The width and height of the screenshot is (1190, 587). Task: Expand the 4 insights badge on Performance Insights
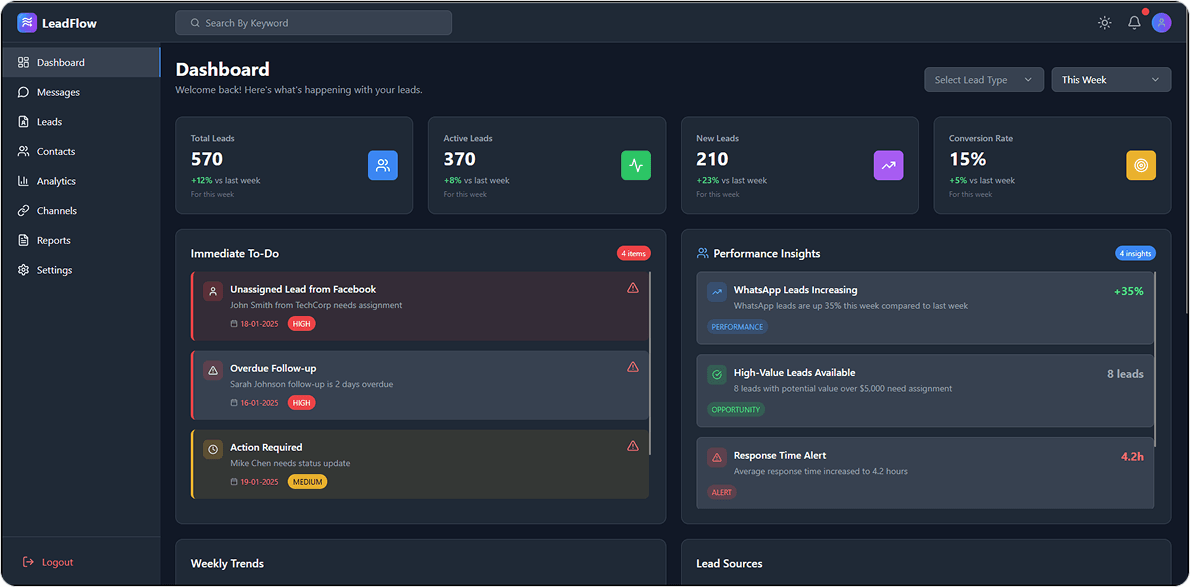(x=1135, y=253)
